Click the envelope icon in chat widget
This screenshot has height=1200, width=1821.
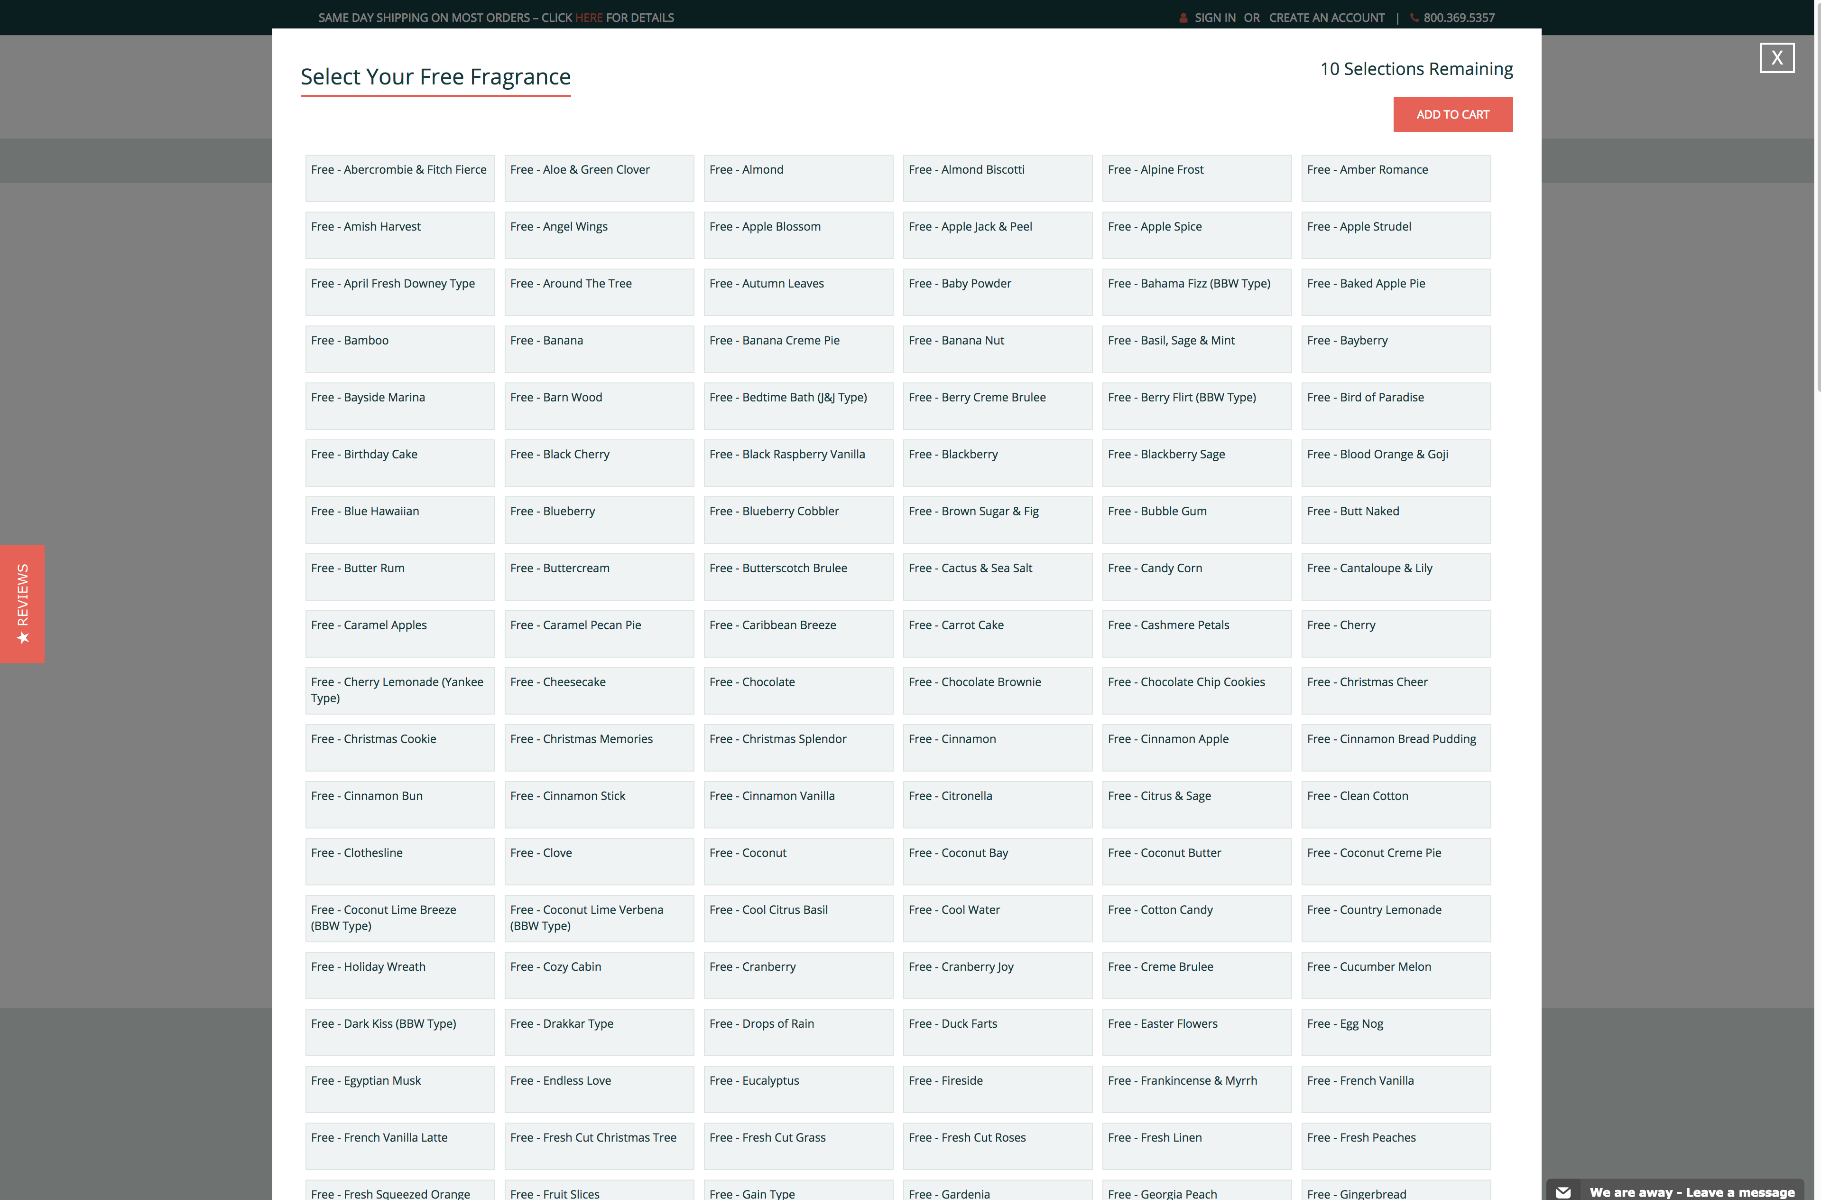coord(1563,1192)
